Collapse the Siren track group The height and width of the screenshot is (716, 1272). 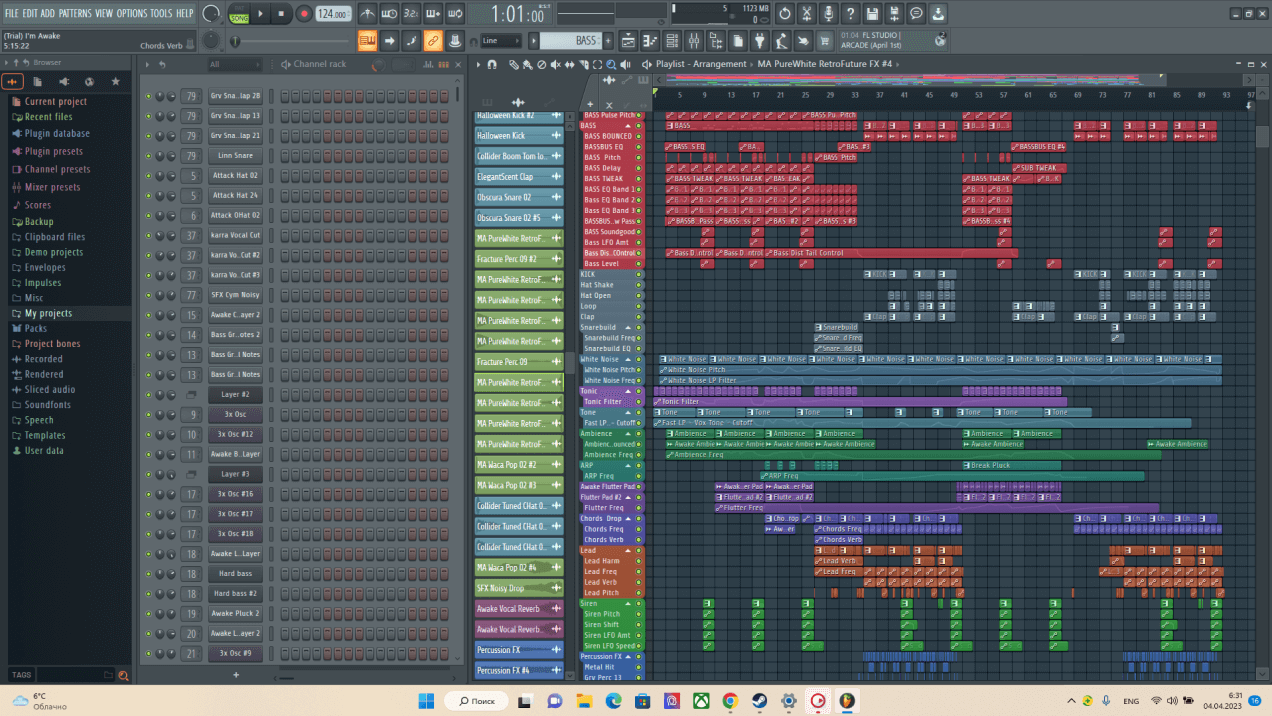coord(628,604)
